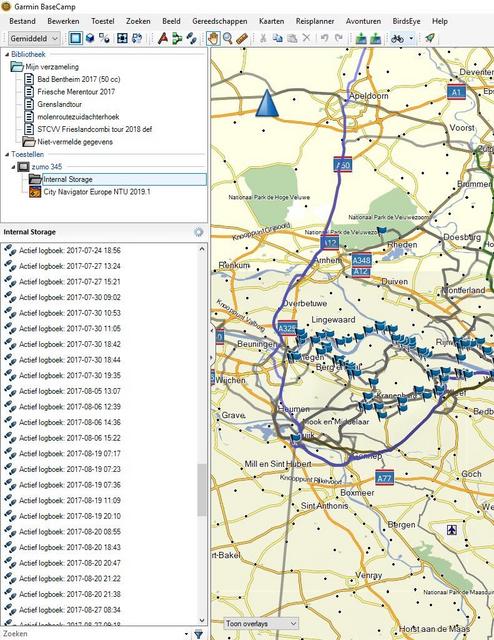This screenshot has height=640, width=494.
Task: Click the A50 highway shield on map
Action: pyautogui.click(x=343, y=164)
